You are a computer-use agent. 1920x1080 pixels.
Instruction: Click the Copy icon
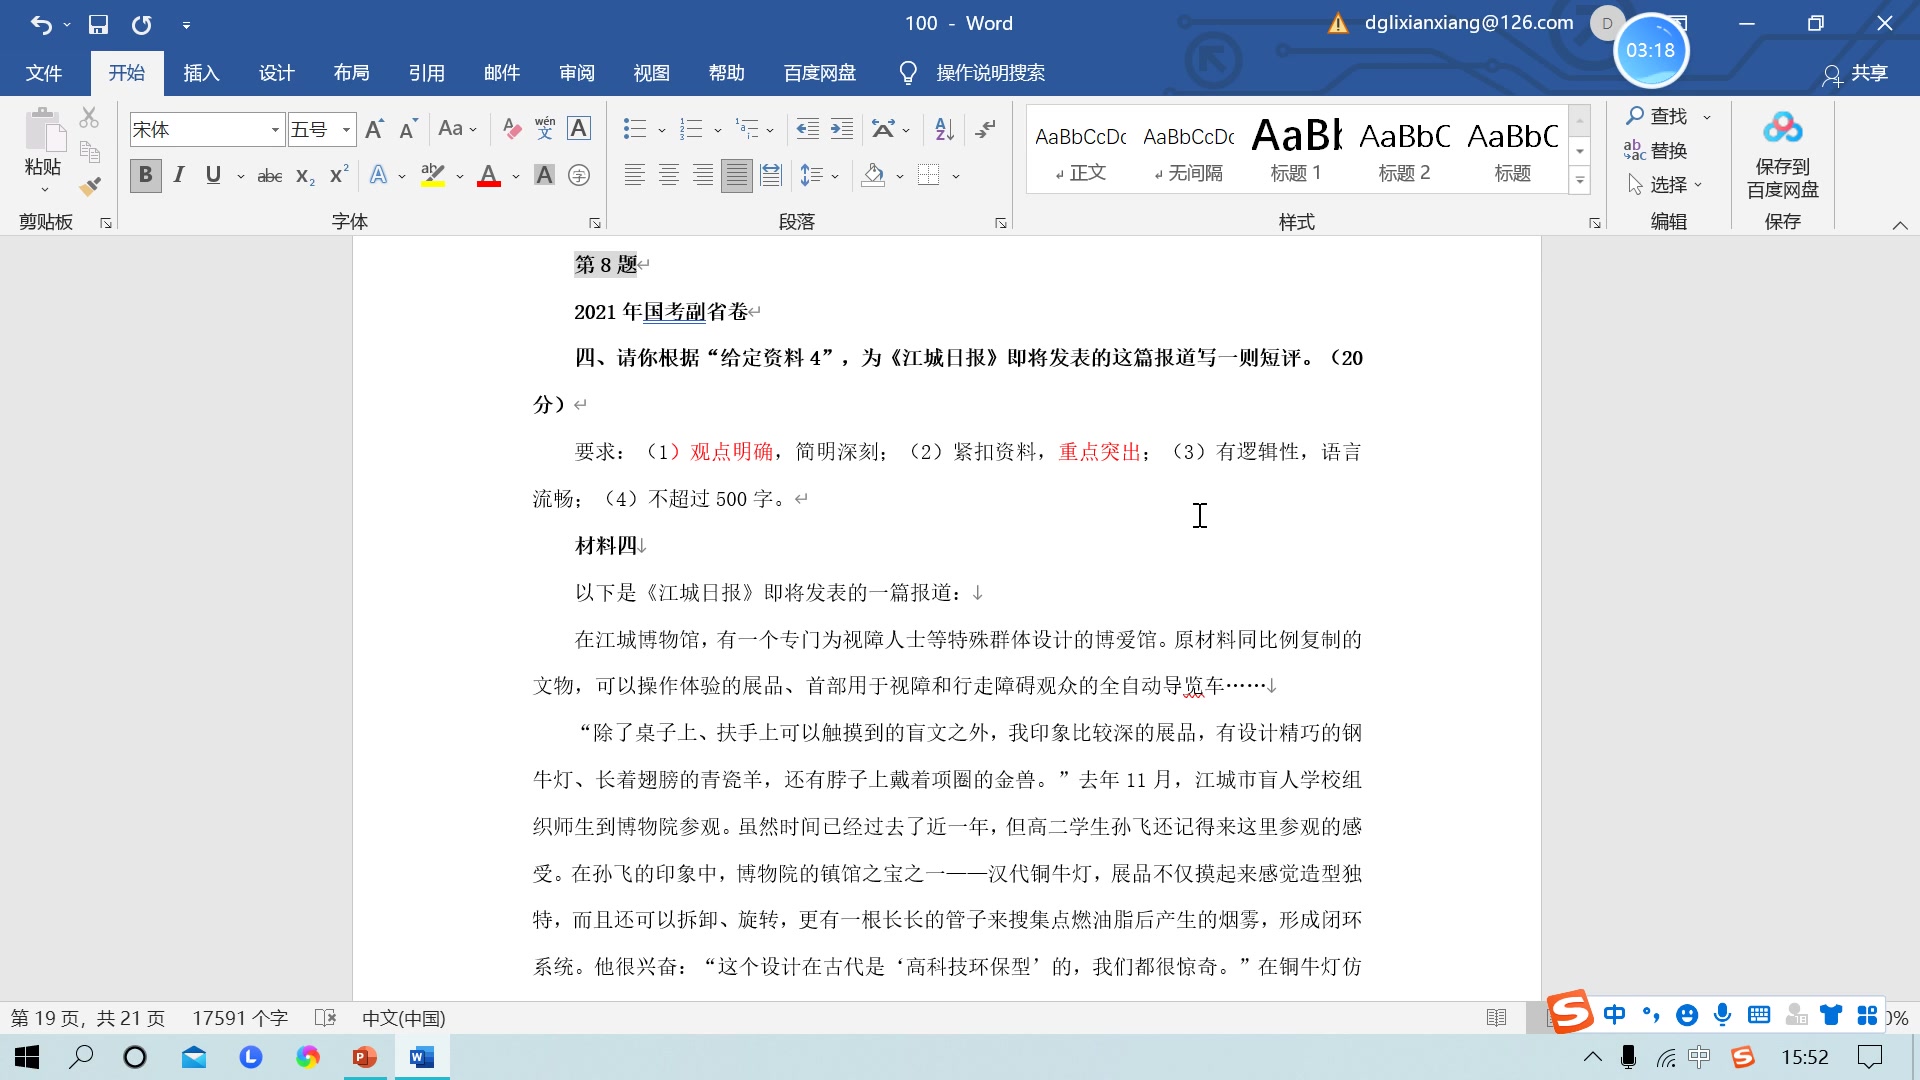(x=89, y=152)
